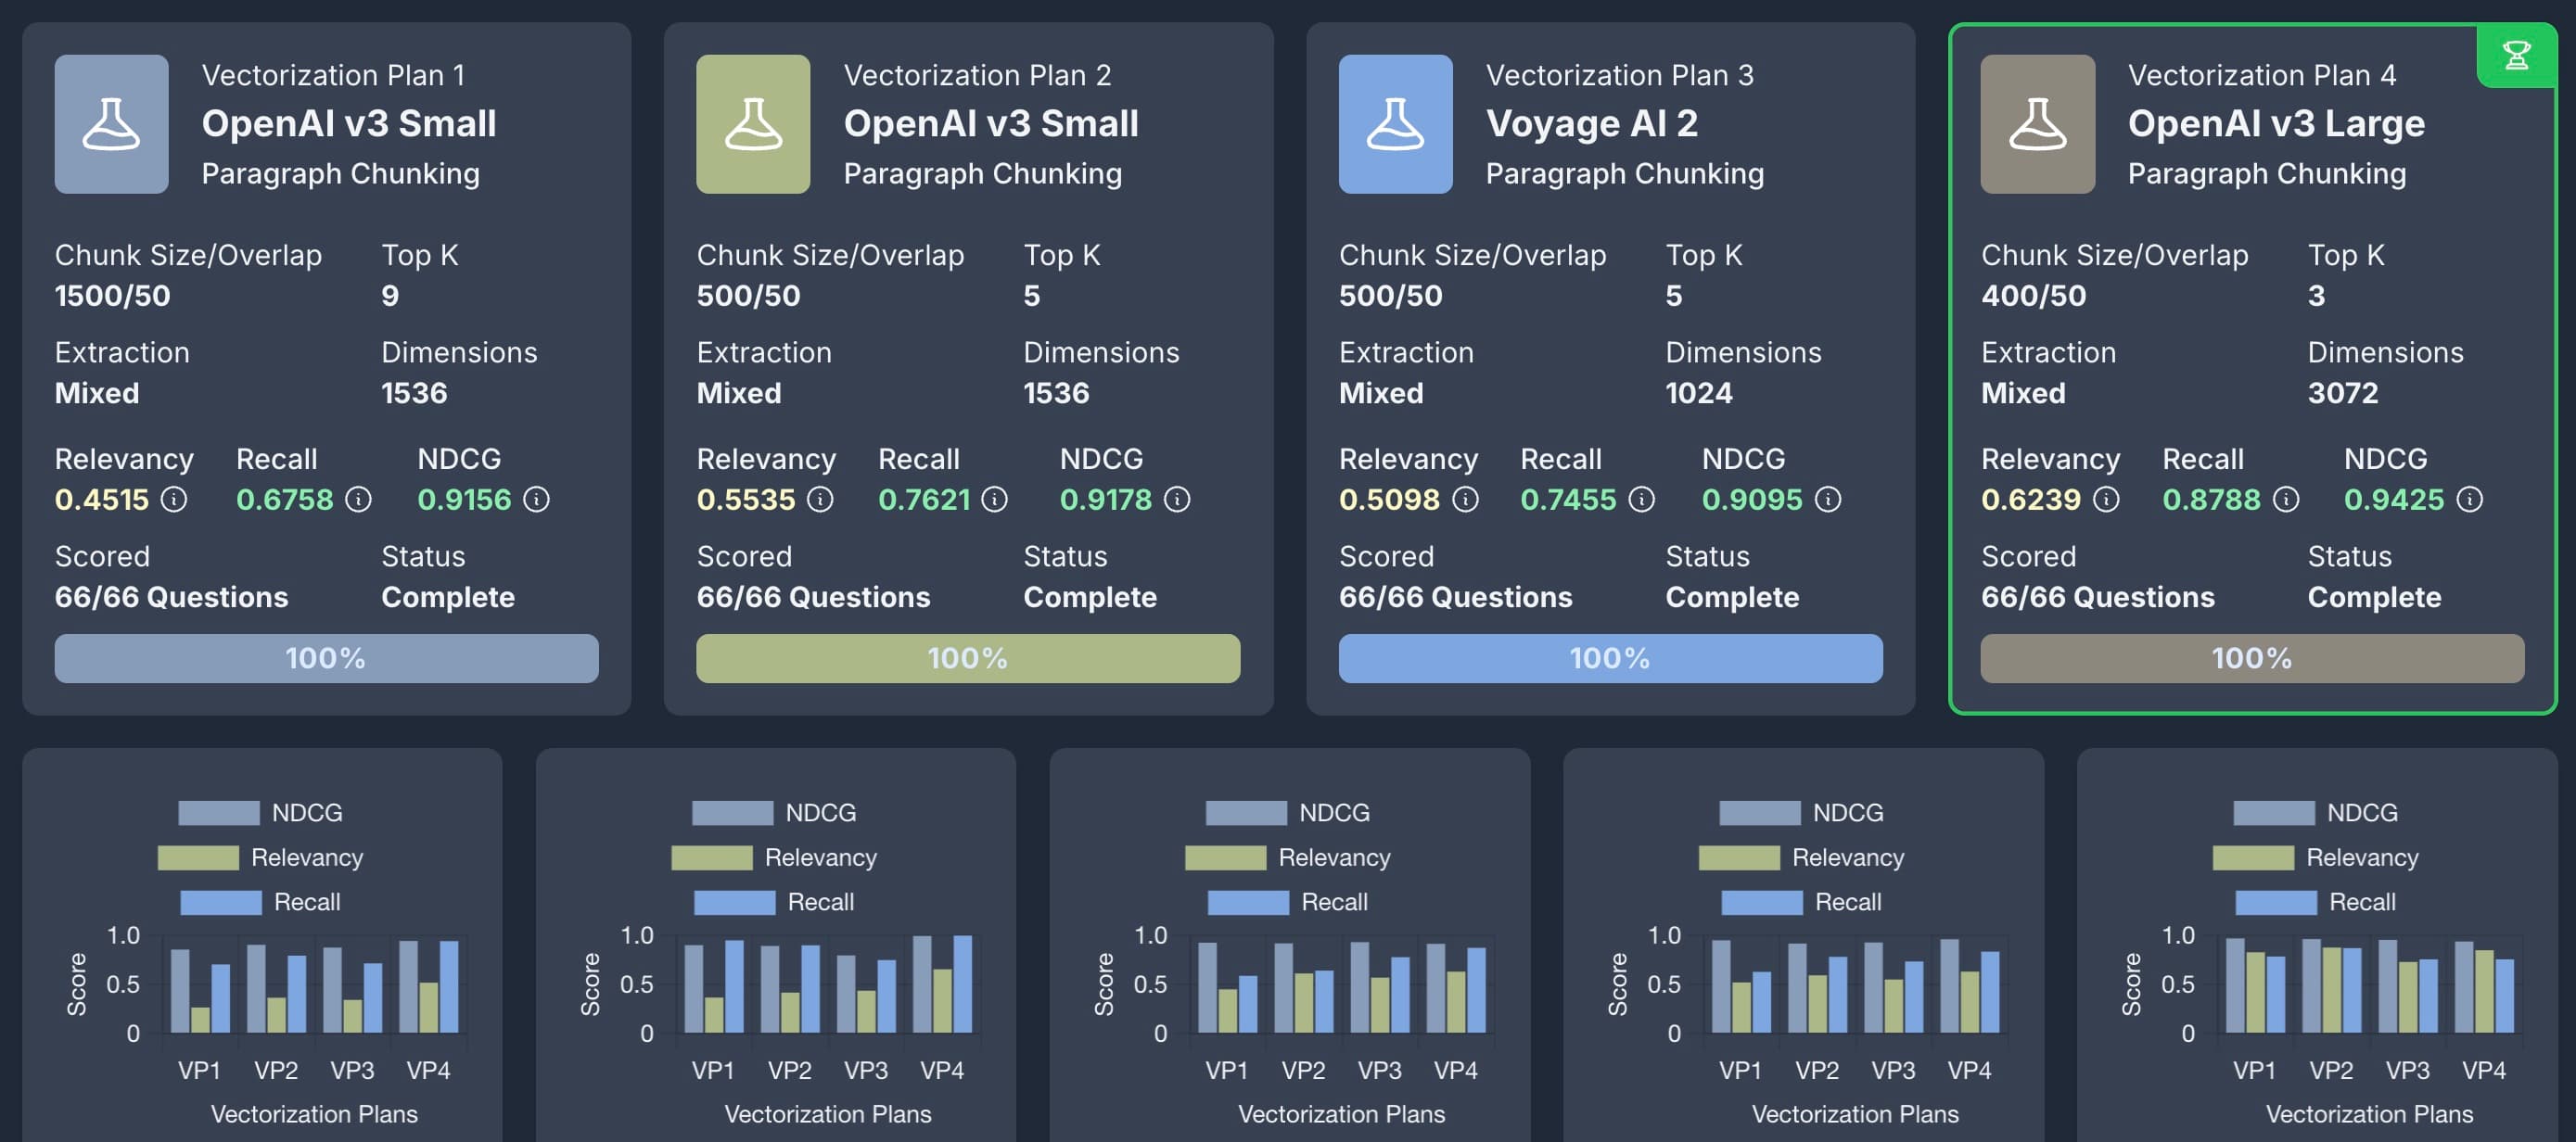Toggle Recall legend in first chart
This screenshot has height=1142, width=2576.
[x=260, y=902]
